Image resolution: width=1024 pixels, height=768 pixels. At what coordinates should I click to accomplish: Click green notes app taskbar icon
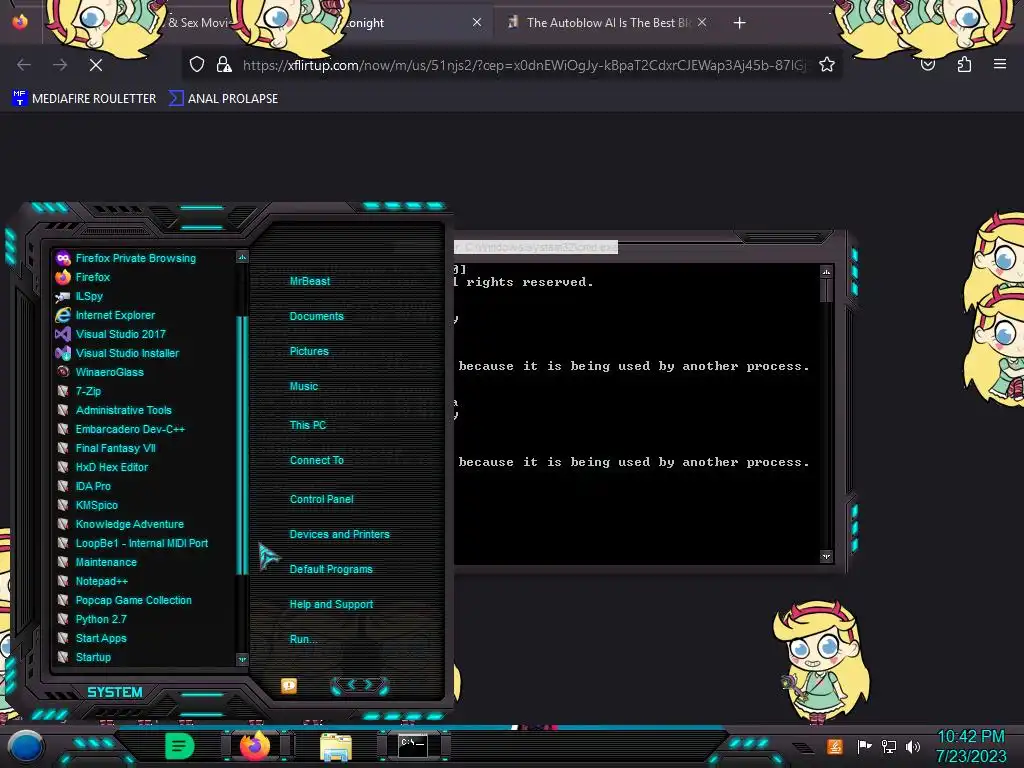click(x=180, y=745)
